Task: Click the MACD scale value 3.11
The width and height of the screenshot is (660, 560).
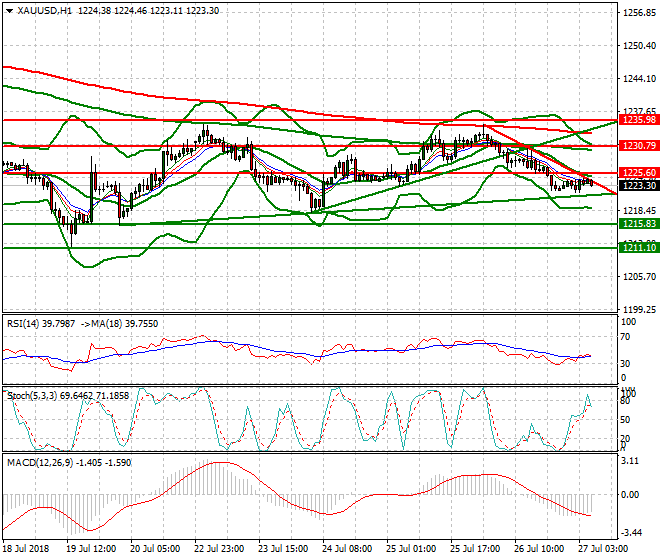Action: pyautogui.click(x=630, y=461)
